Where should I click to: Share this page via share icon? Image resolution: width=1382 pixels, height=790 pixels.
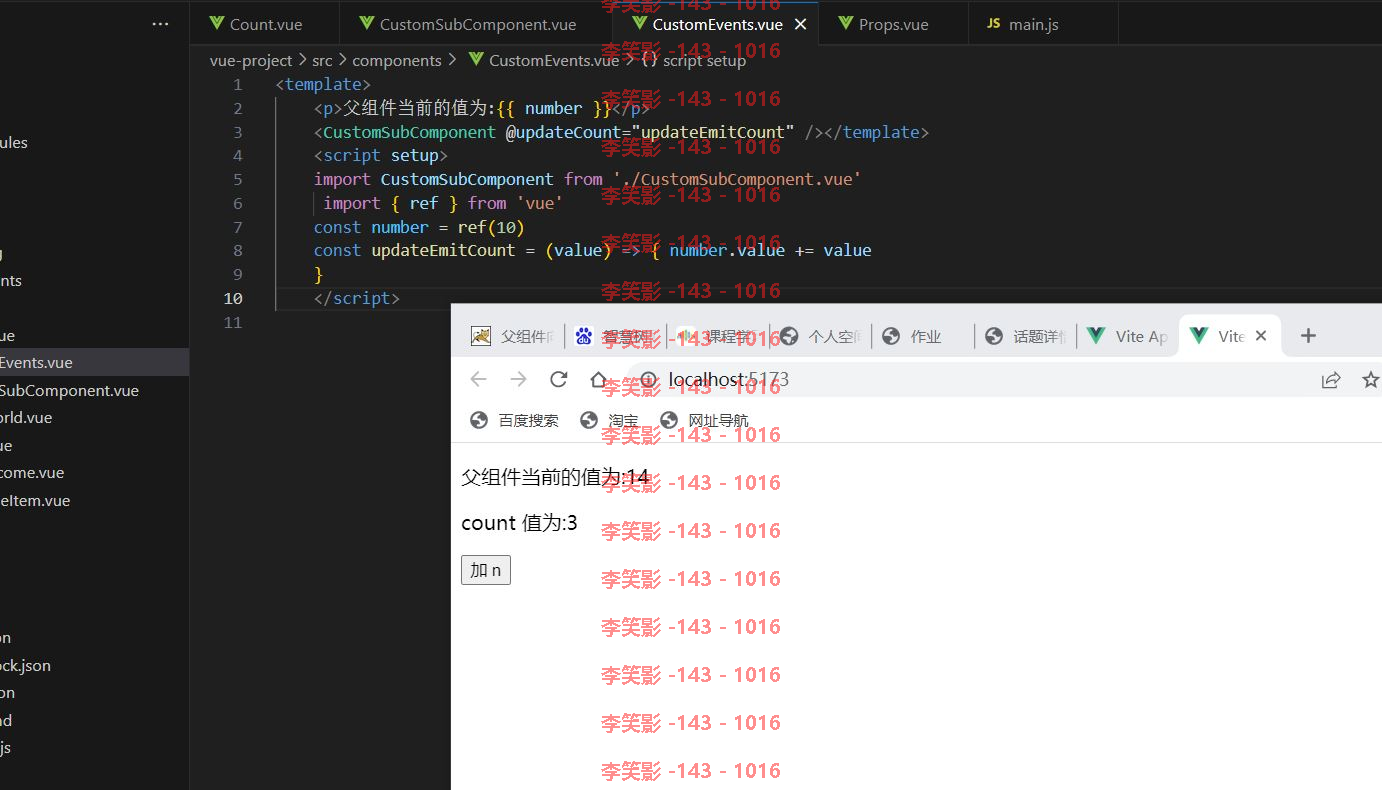[1330, 380]
